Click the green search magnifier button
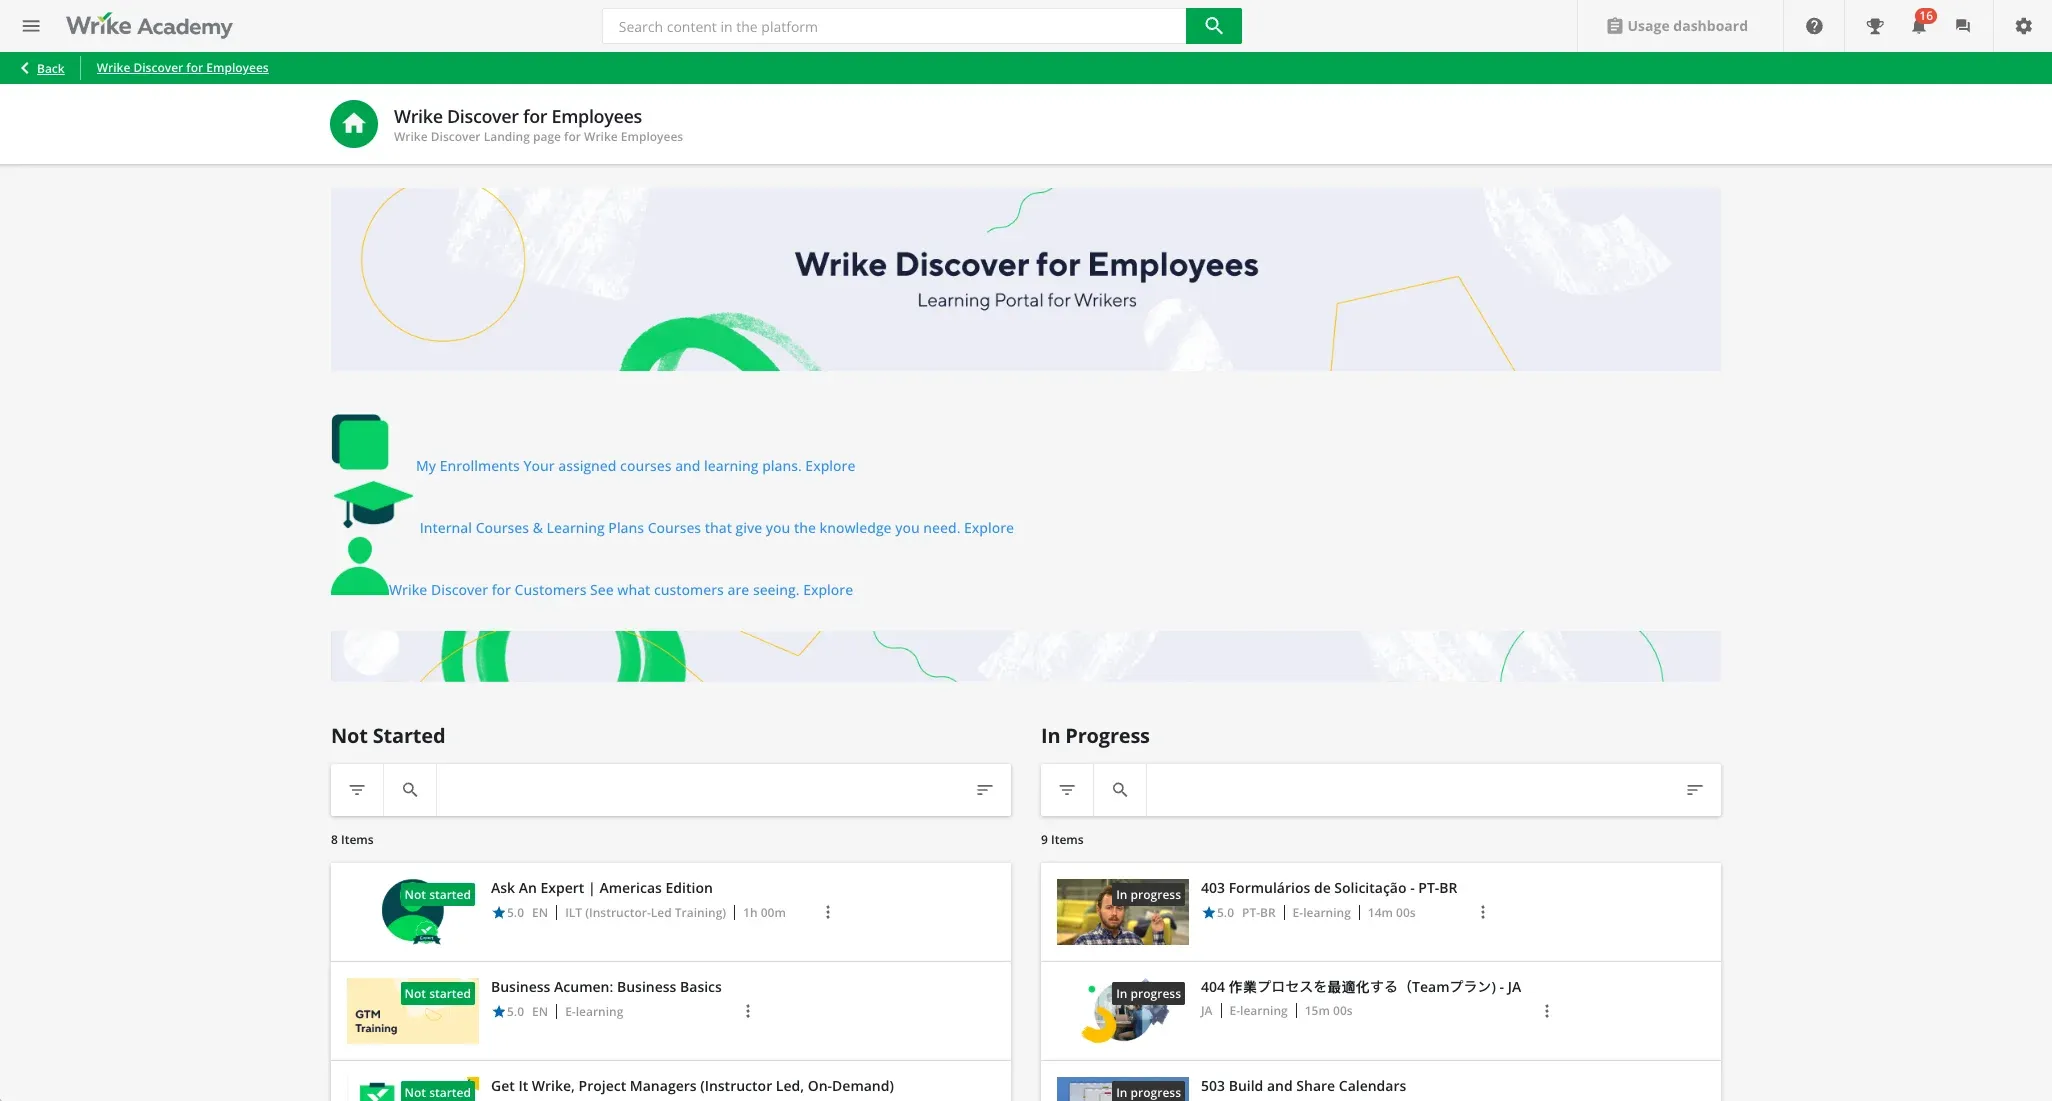This screenshot has width=2052, height=1101. tap(1213, 26)
